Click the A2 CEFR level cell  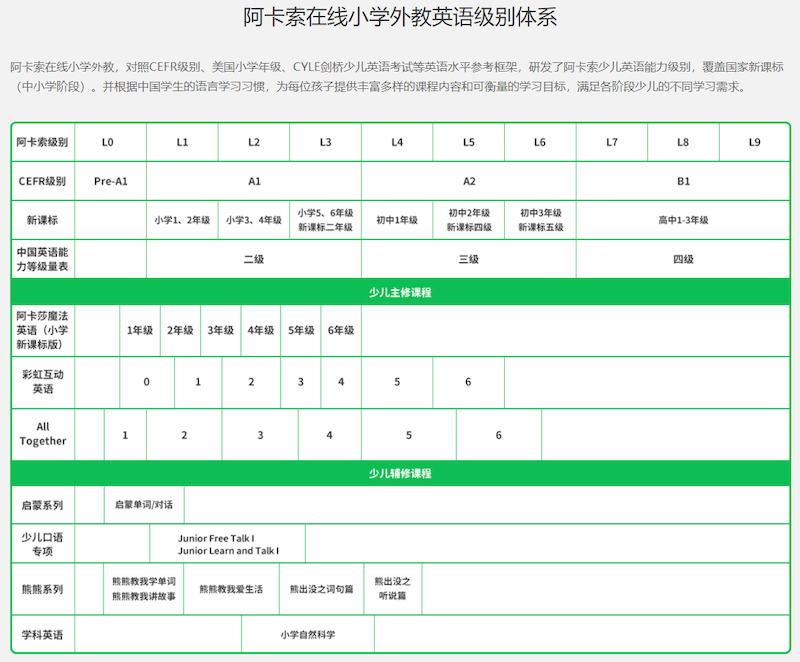[x=469, y=181]
